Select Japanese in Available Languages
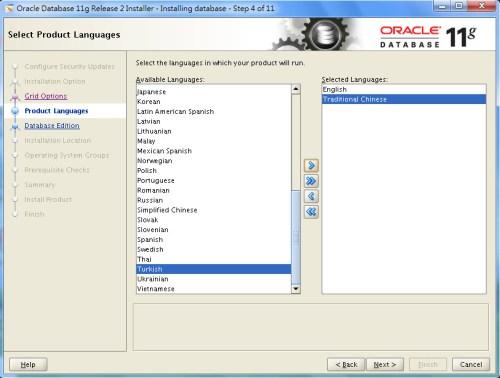500x378 pixels. pyautogui.click(x=214, y=92)
